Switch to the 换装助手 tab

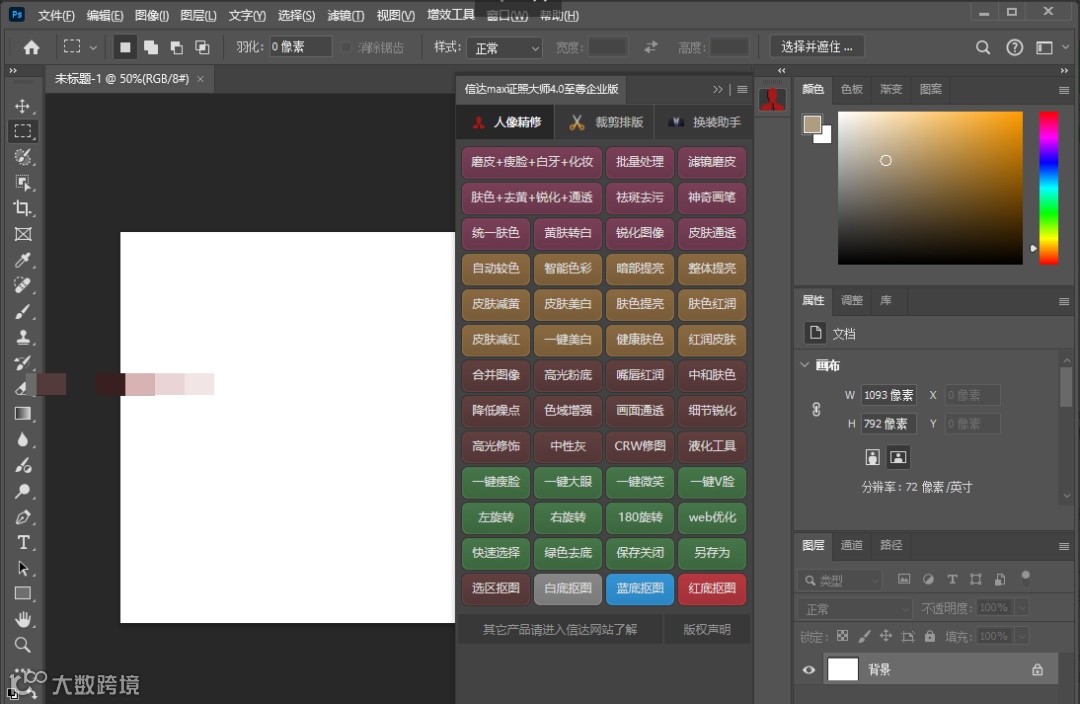click(704, 122)
